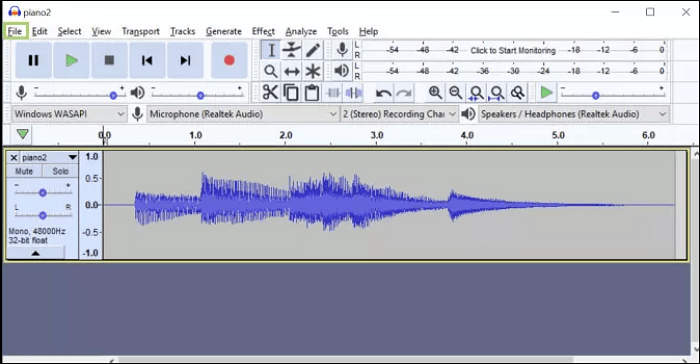Open the Help menu
Image resolution: width=700 pixels, height=364 pixels.
coord(369,31)
